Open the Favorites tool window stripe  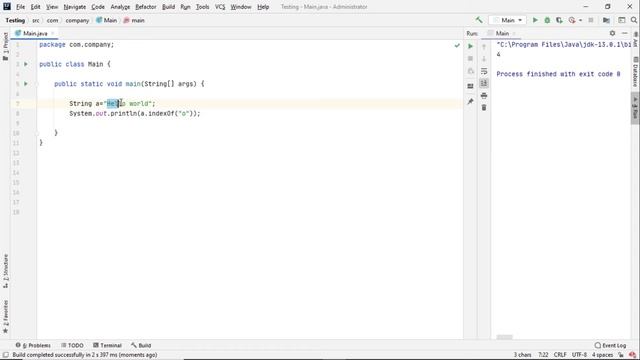(x=5, y=317)
